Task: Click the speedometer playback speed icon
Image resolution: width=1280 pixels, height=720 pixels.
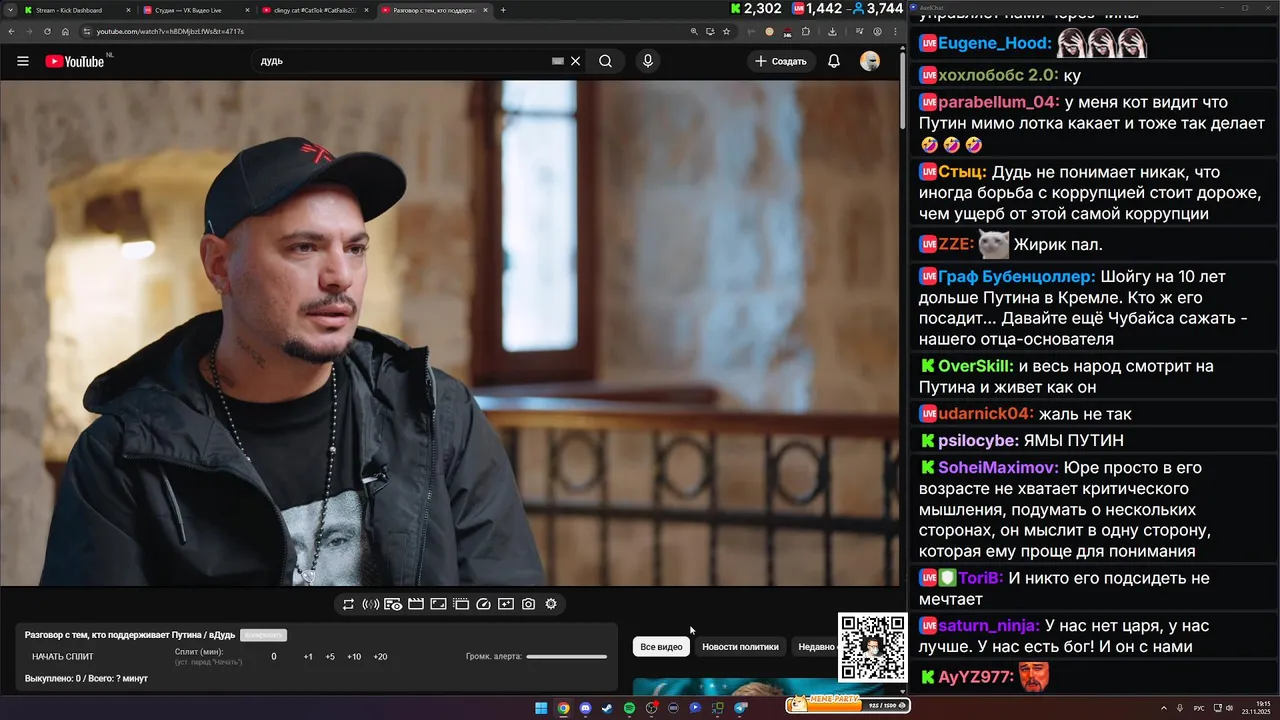Action: point(484,604)
